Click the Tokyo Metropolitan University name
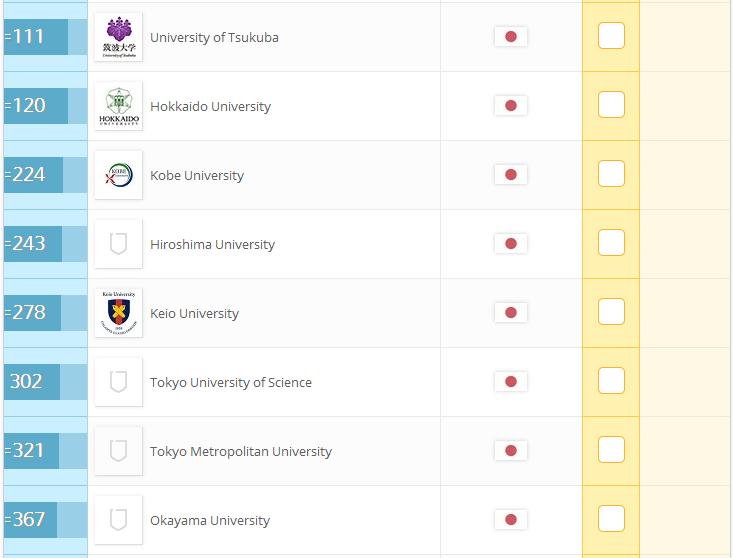 (x=241, y=451)
